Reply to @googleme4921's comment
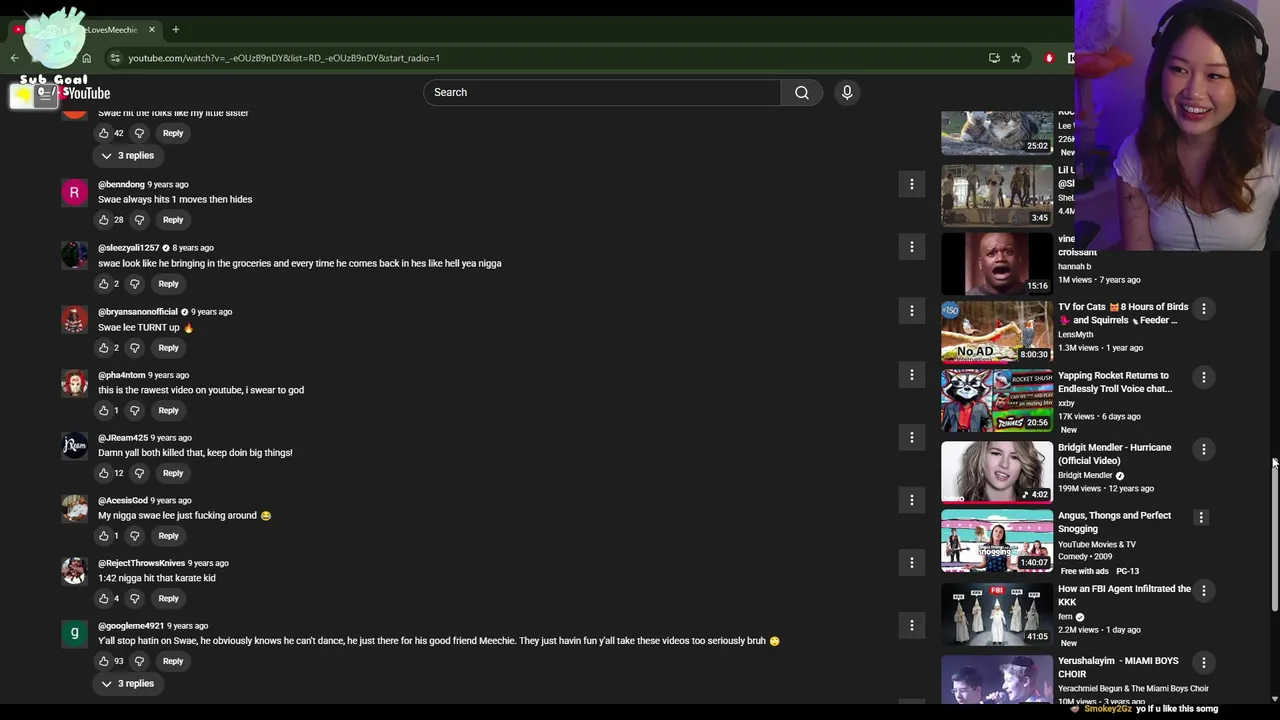Image resolution: width=1280 pixels, height=720 pixels. click(173, 661)
